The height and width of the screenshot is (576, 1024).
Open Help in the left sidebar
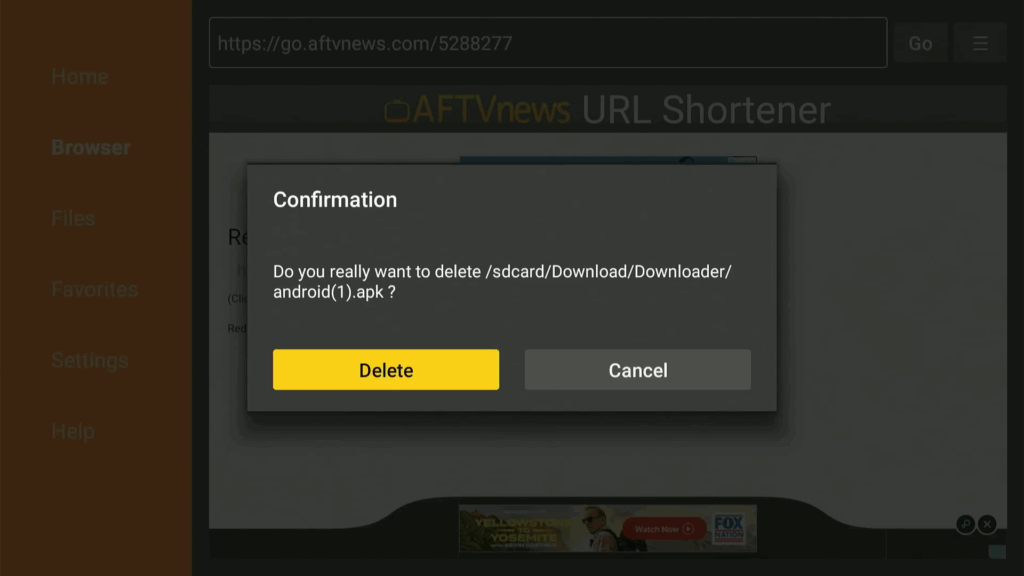pos(73,431)
